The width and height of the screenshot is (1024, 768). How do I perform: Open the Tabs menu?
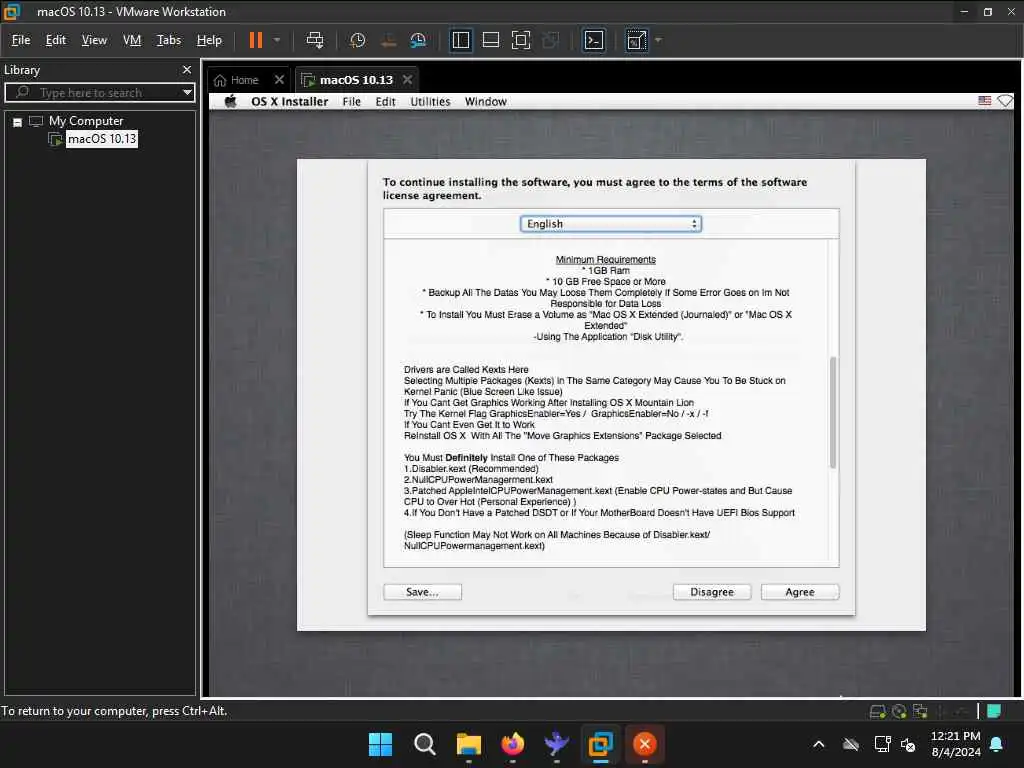168,40
